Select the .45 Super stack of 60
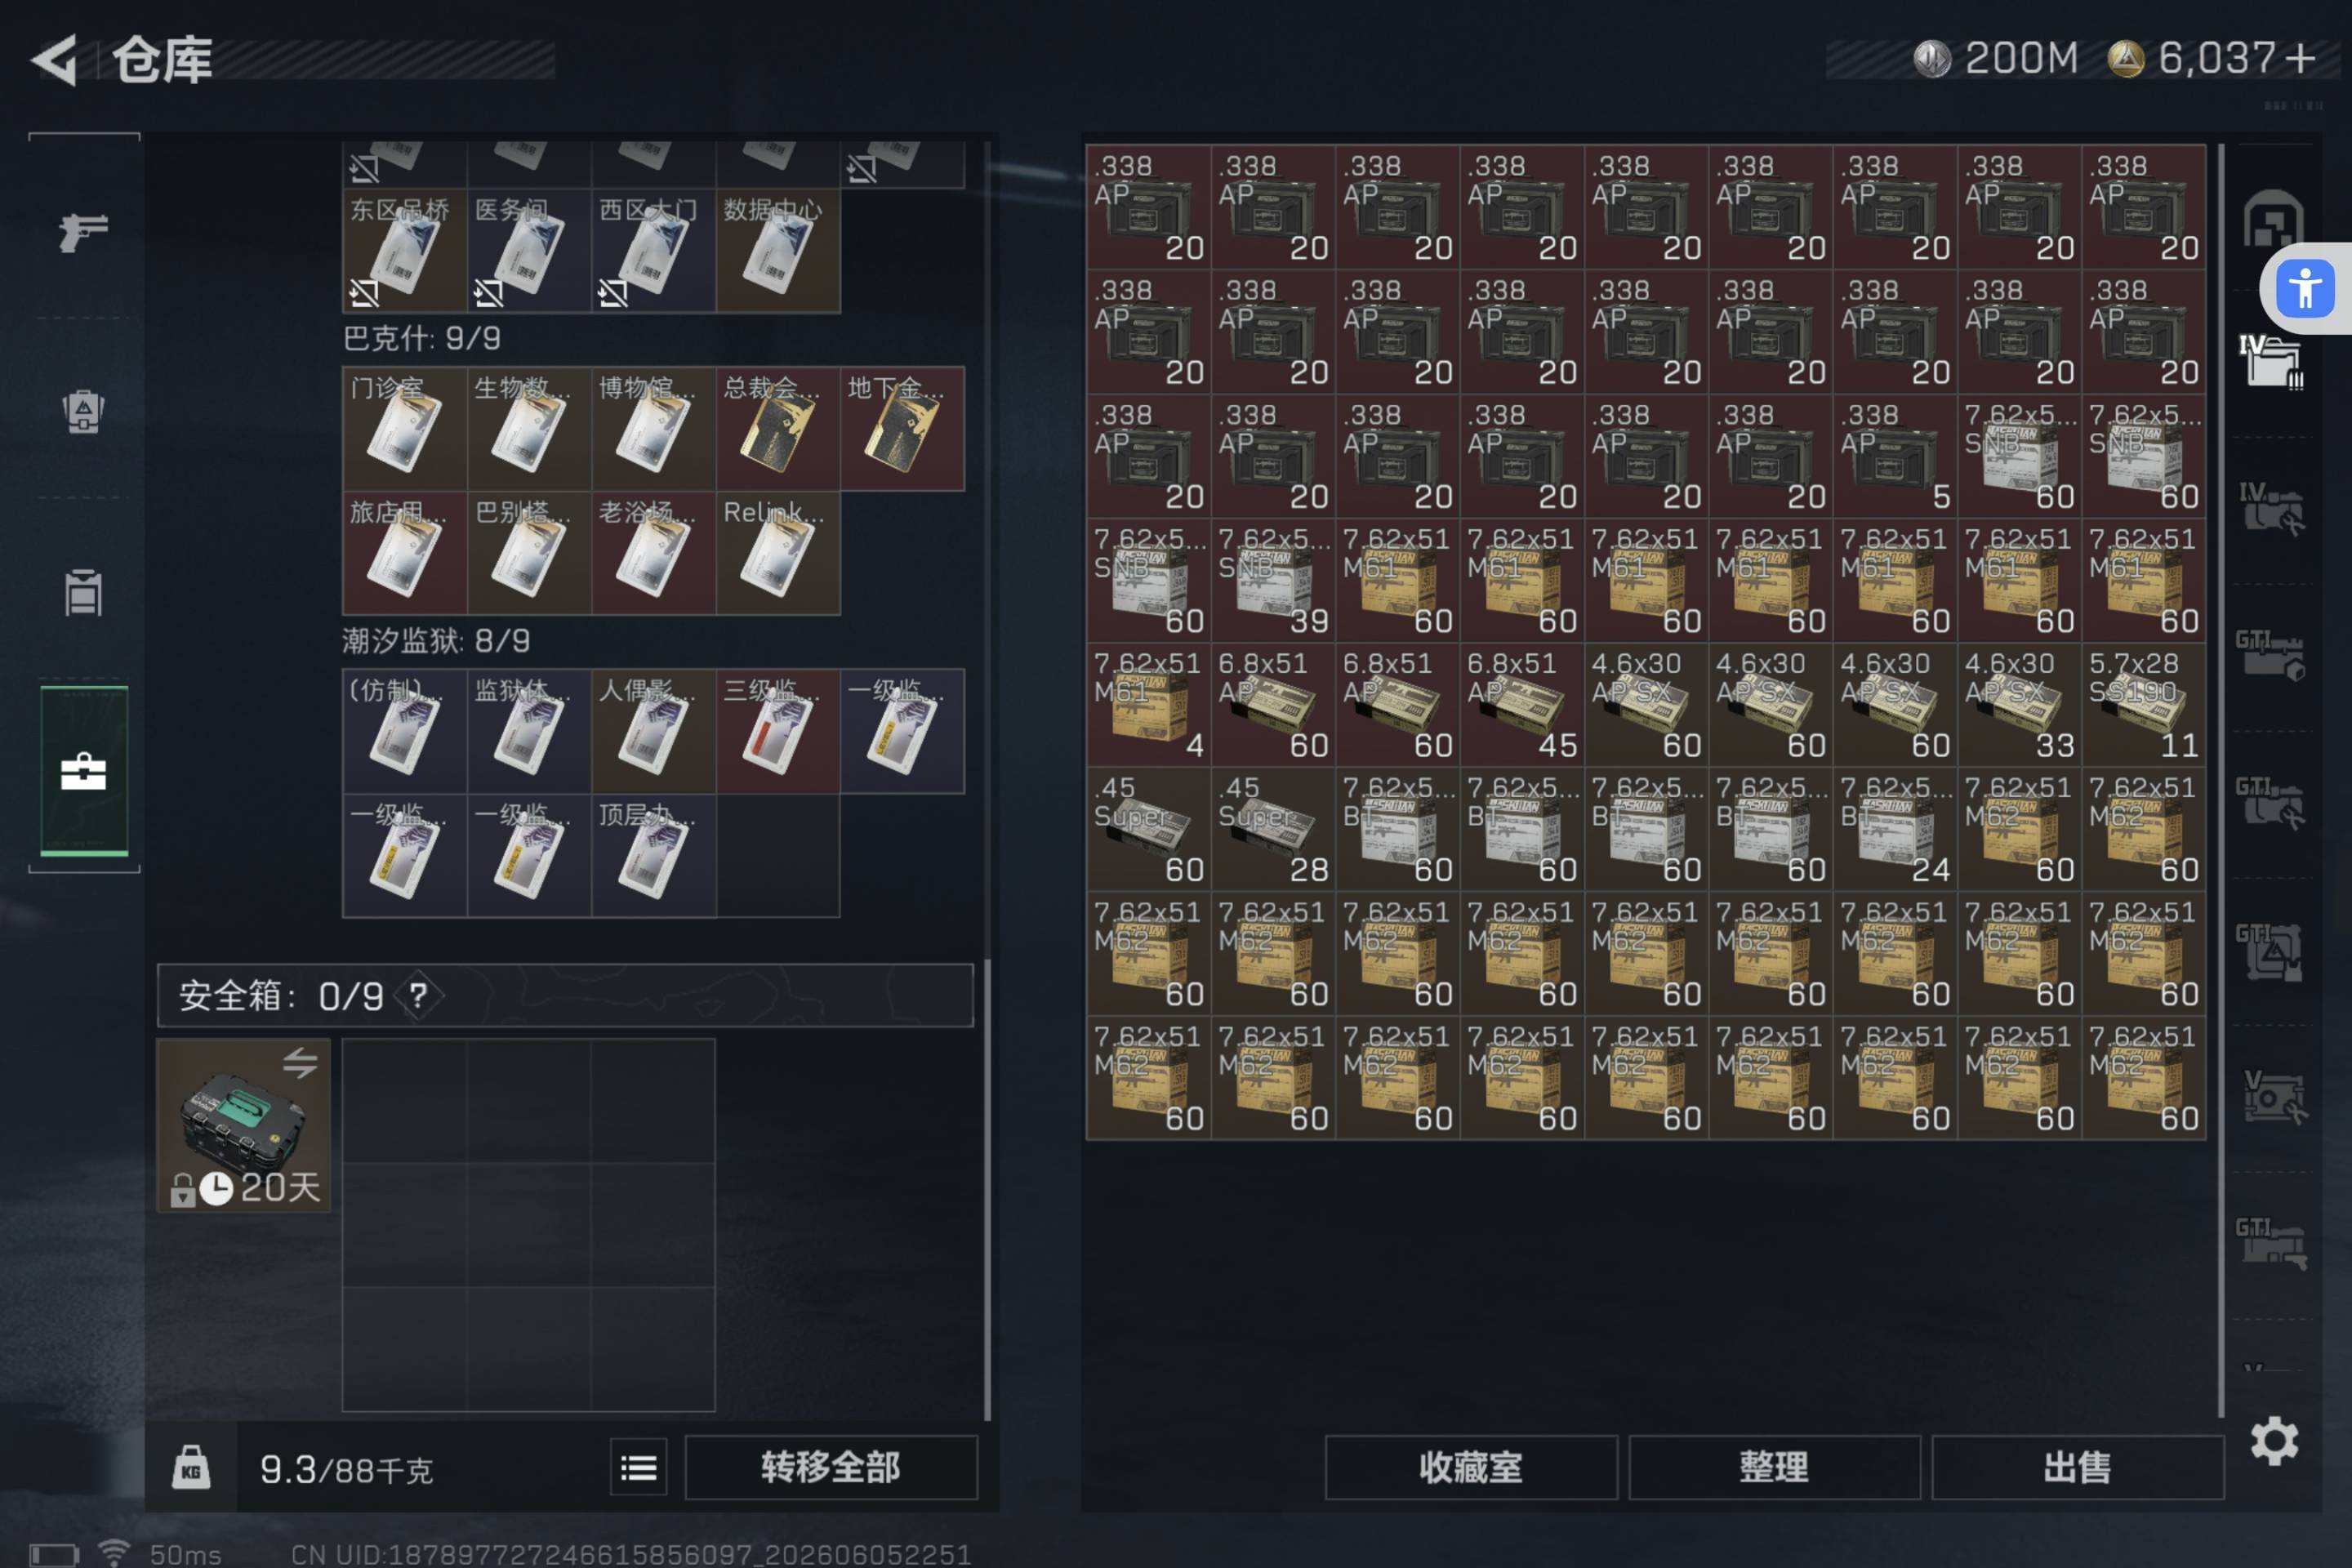Screen dimensions: 2352x1568 [1149, 829]
